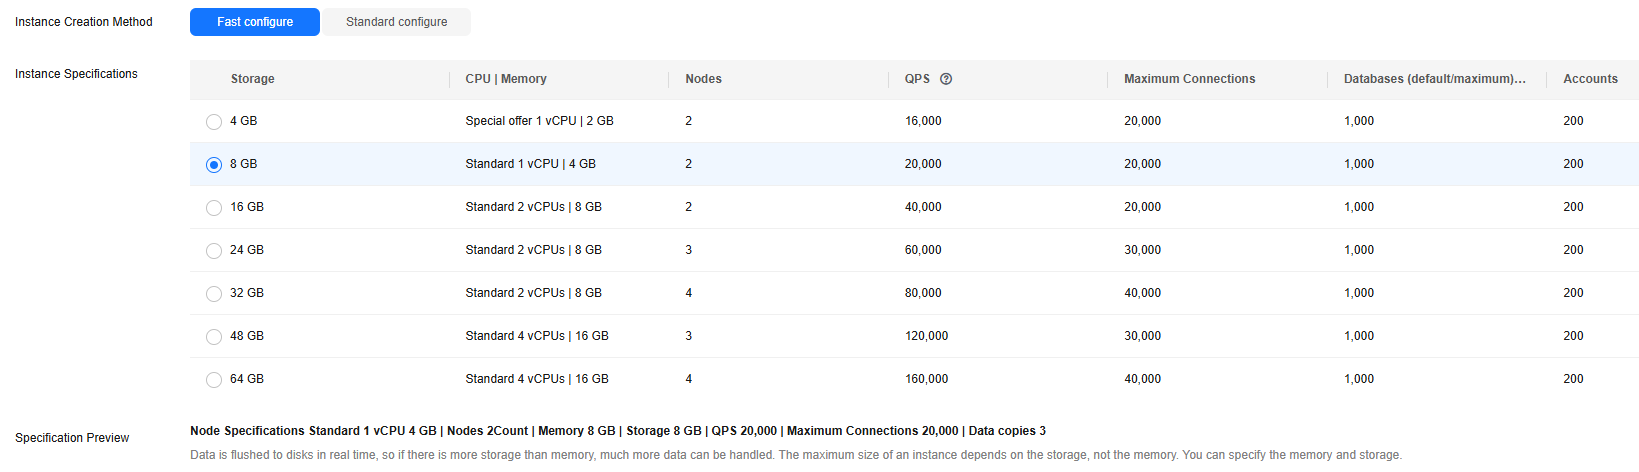The image size is (1639, 472).
Task: Click the Storage column header
Action: click(252, 79)
